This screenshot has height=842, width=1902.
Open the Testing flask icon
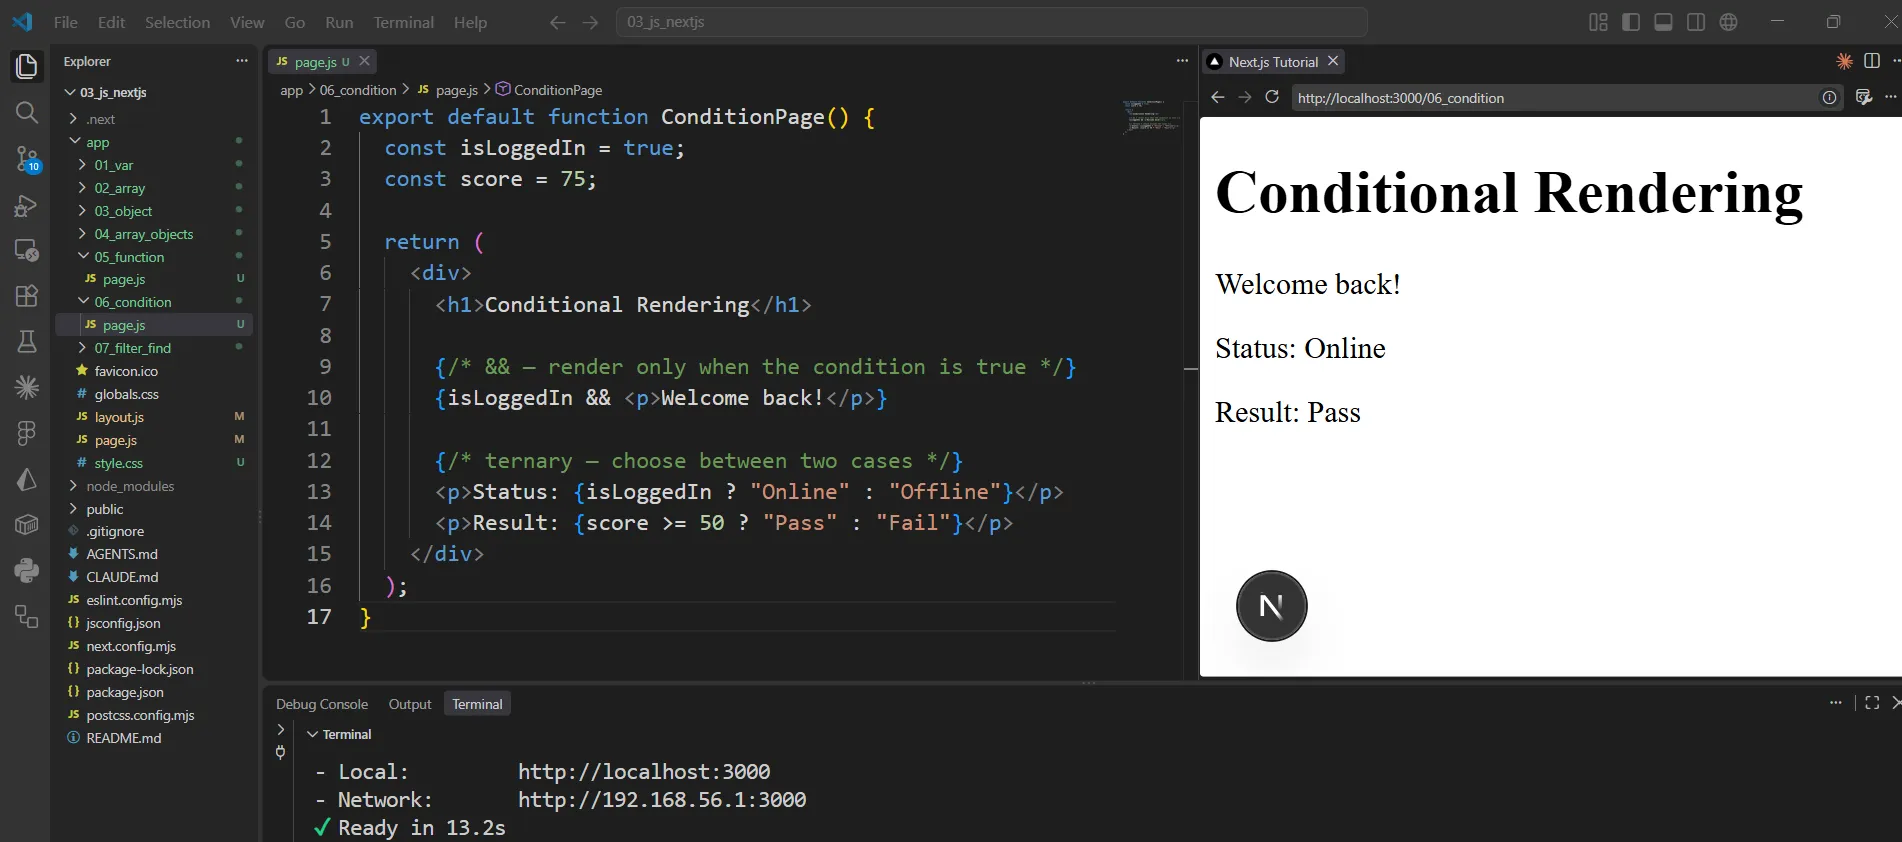[x=27, y=342]
